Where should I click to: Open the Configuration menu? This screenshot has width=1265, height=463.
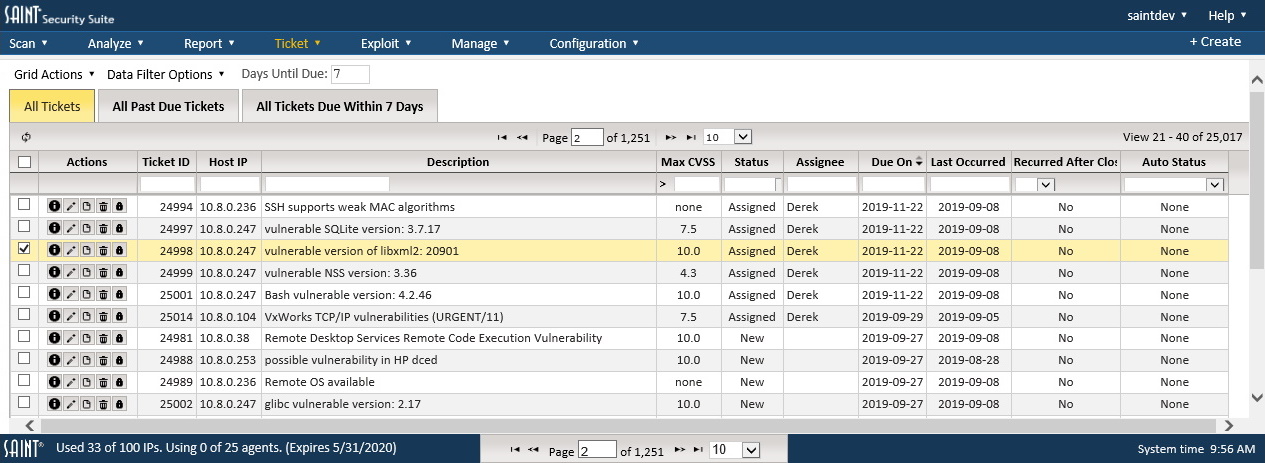(x=595, y=43)
